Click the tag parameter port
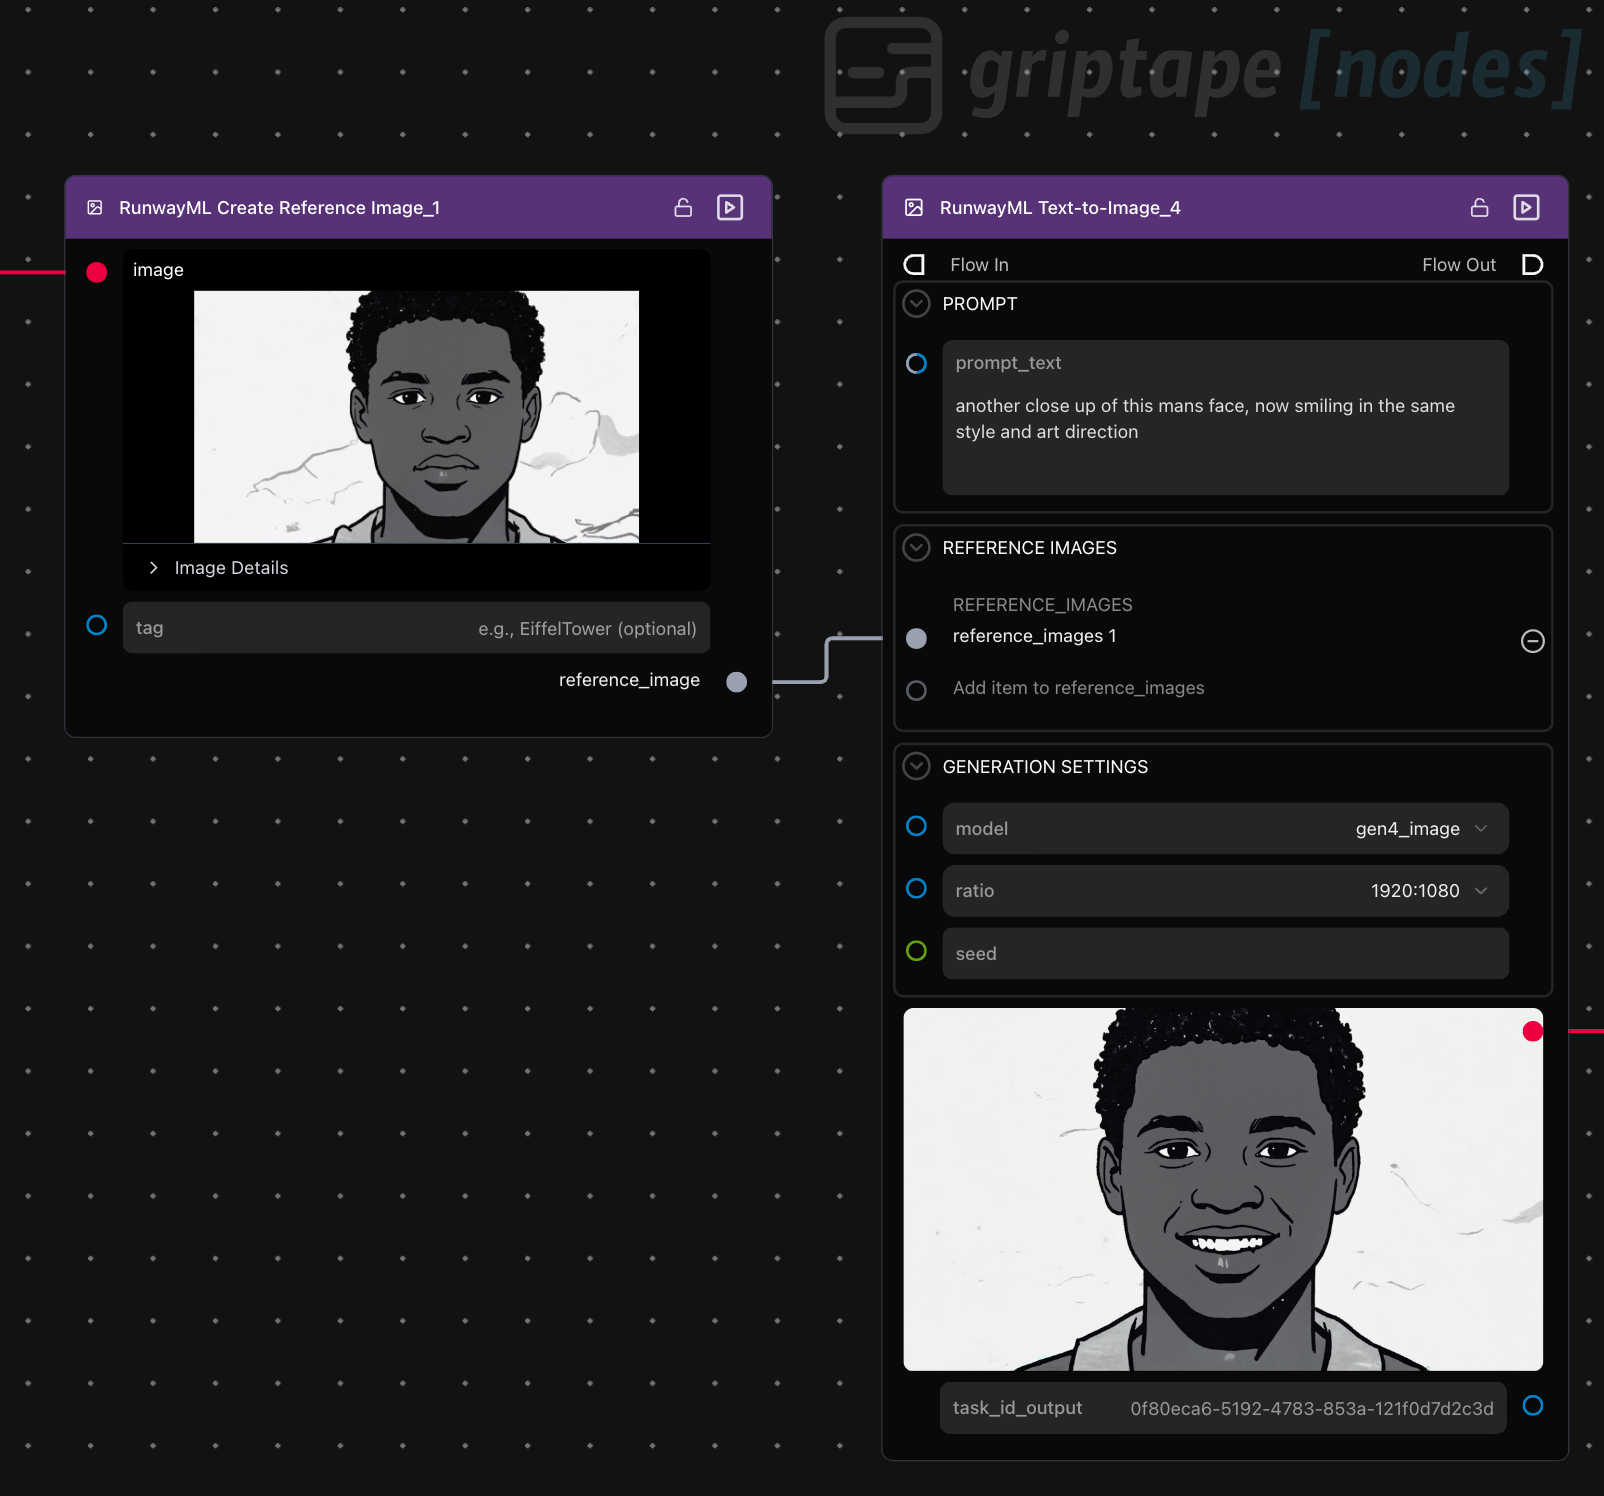The height and width of the screenshot is (1496, 1604). (x=97, y=625)
